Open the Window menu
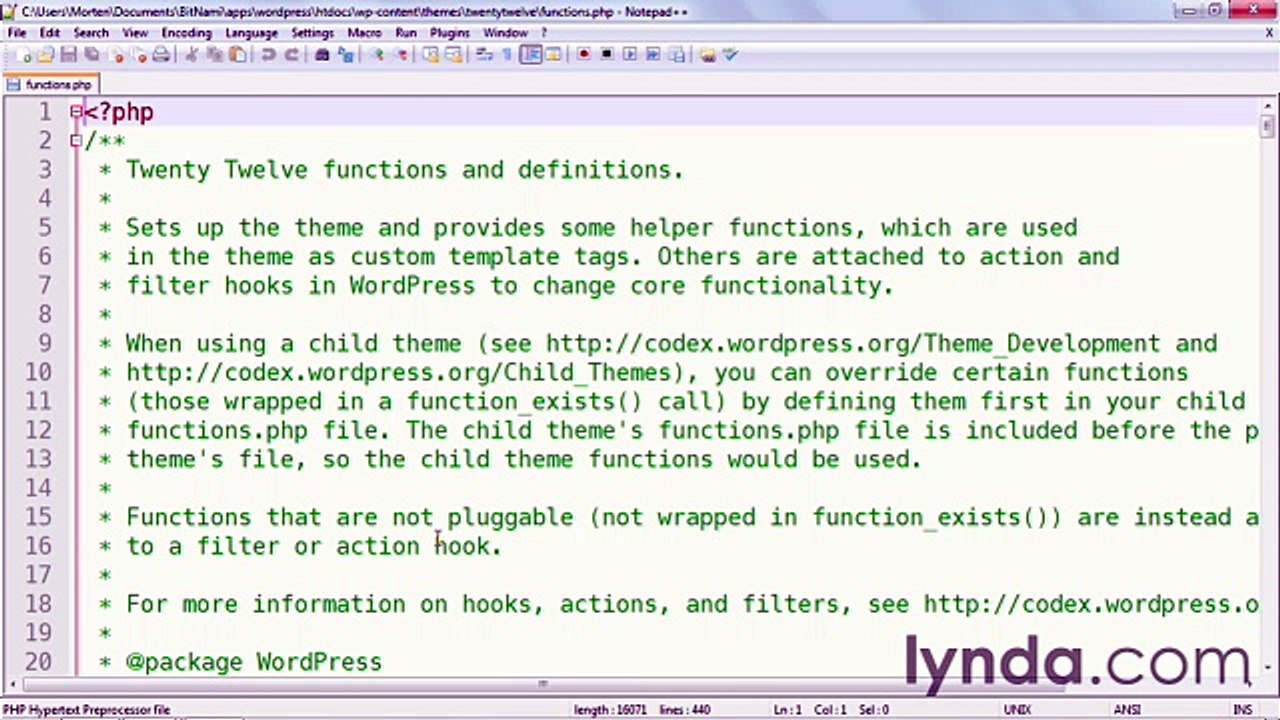Screen dimensions: 1280x720 point(505,33)
